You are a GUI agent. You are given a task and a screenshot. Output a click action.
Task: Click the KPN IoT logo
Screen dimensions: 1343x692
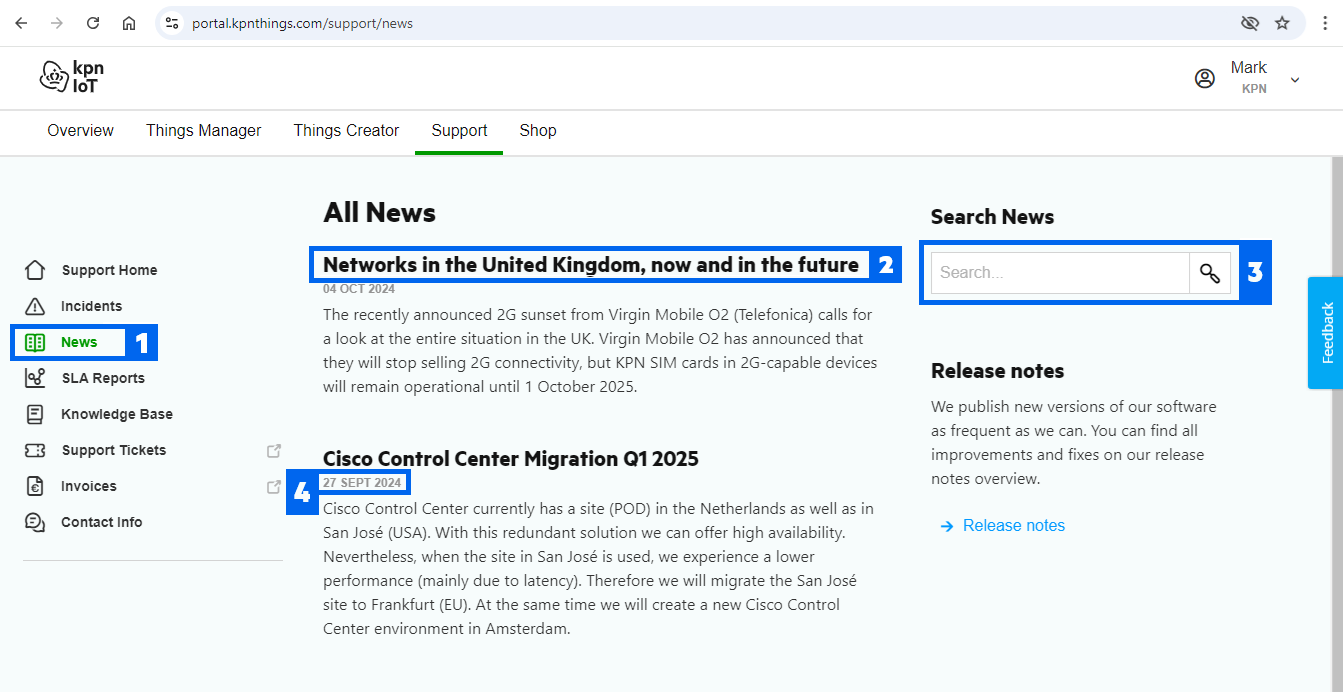(x=72, y=77)
